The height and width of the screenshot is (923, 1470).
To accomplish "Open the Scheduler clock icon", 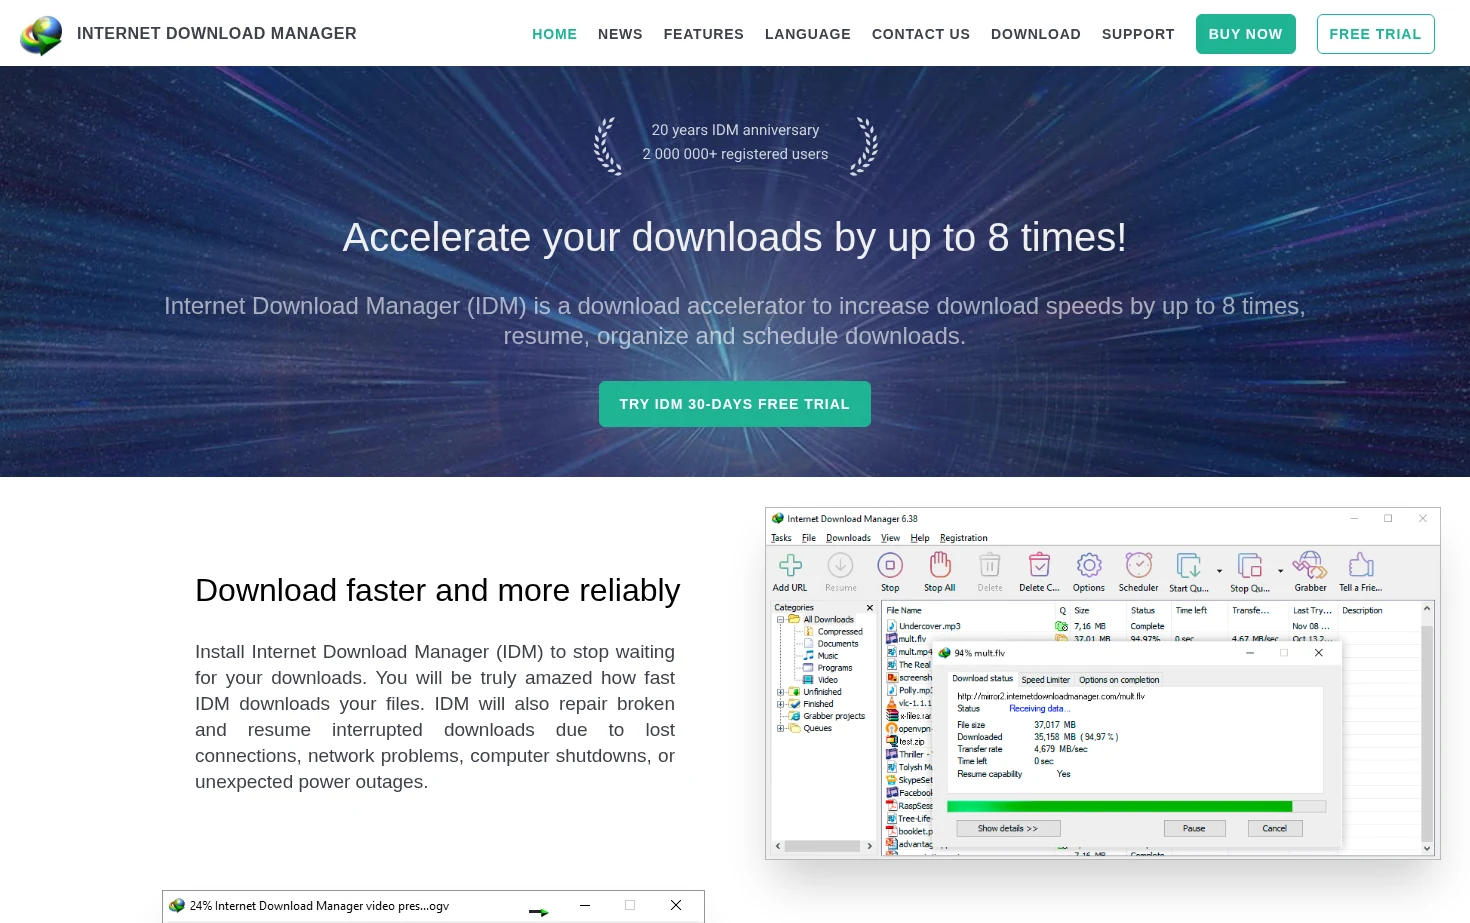I will pyautogui.click(x=1138, y=565).
